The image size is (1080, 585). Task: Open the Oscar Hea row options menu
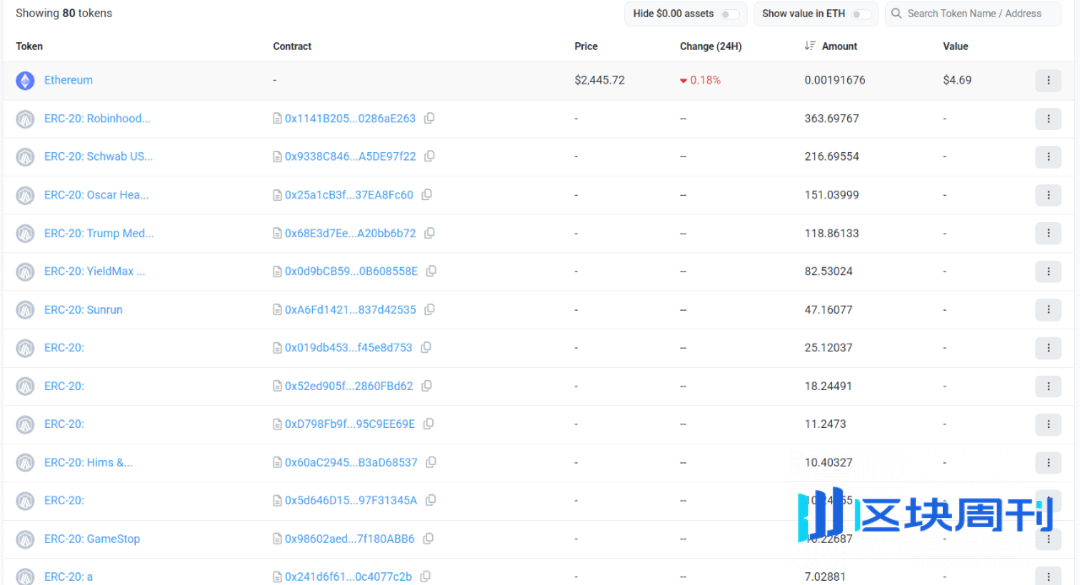pos(1048,195)
